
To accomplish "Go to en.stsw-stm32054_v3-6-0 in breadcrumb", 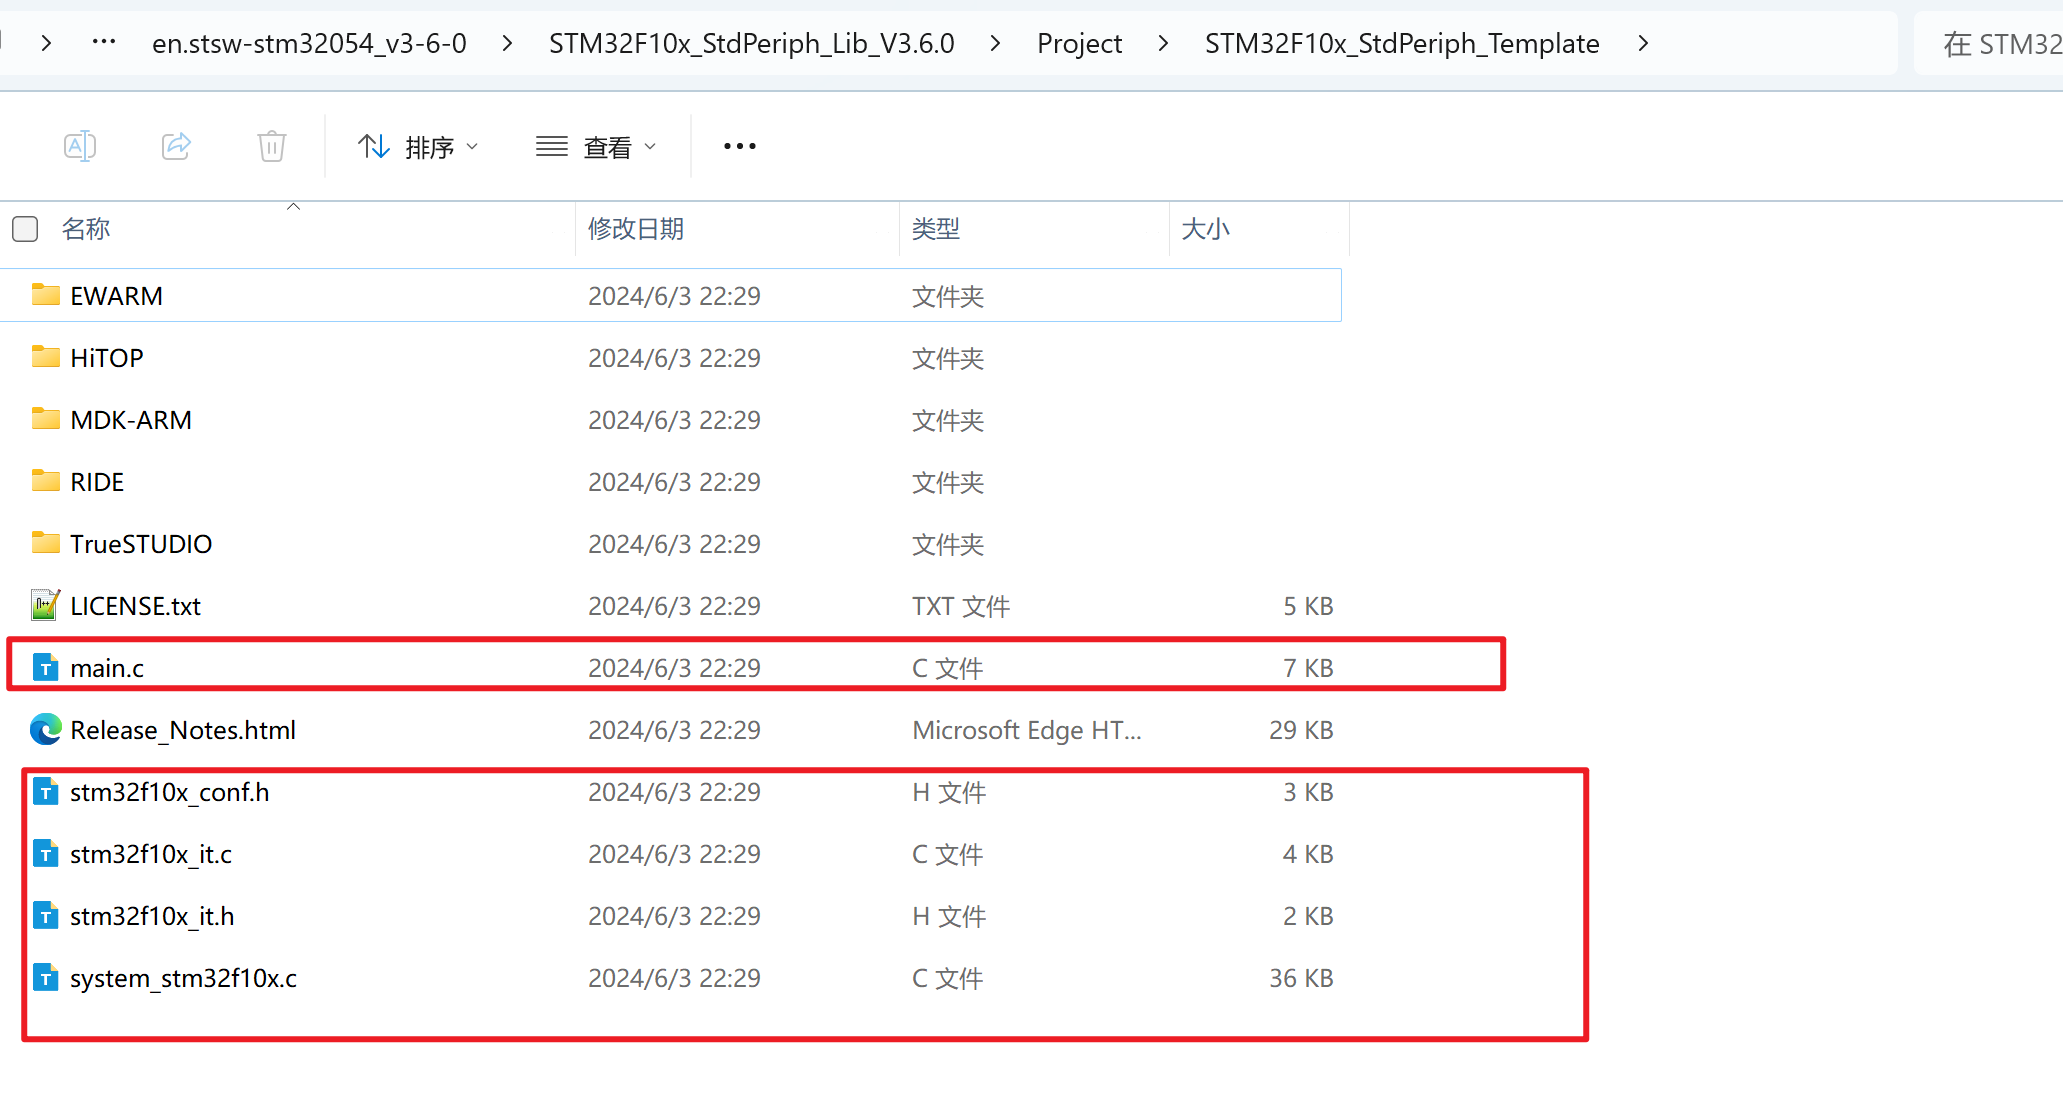I will [309, 43].
